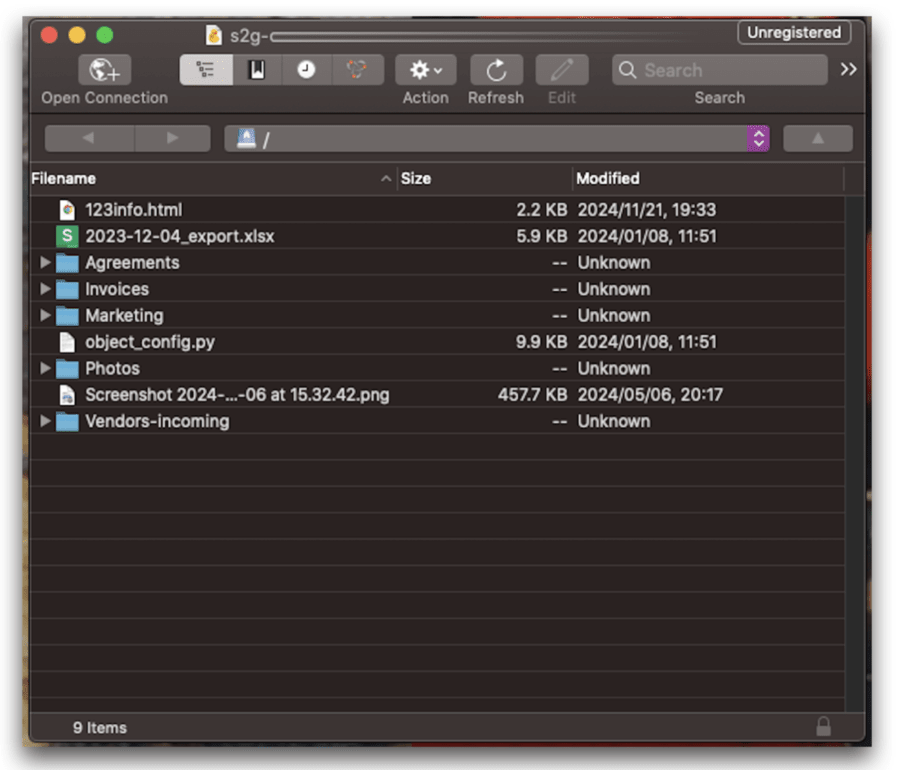The width and height of the screenshot is (900, 770).
Task: Expand the toolbar overflow chevron
Action: tap(849, 68)
